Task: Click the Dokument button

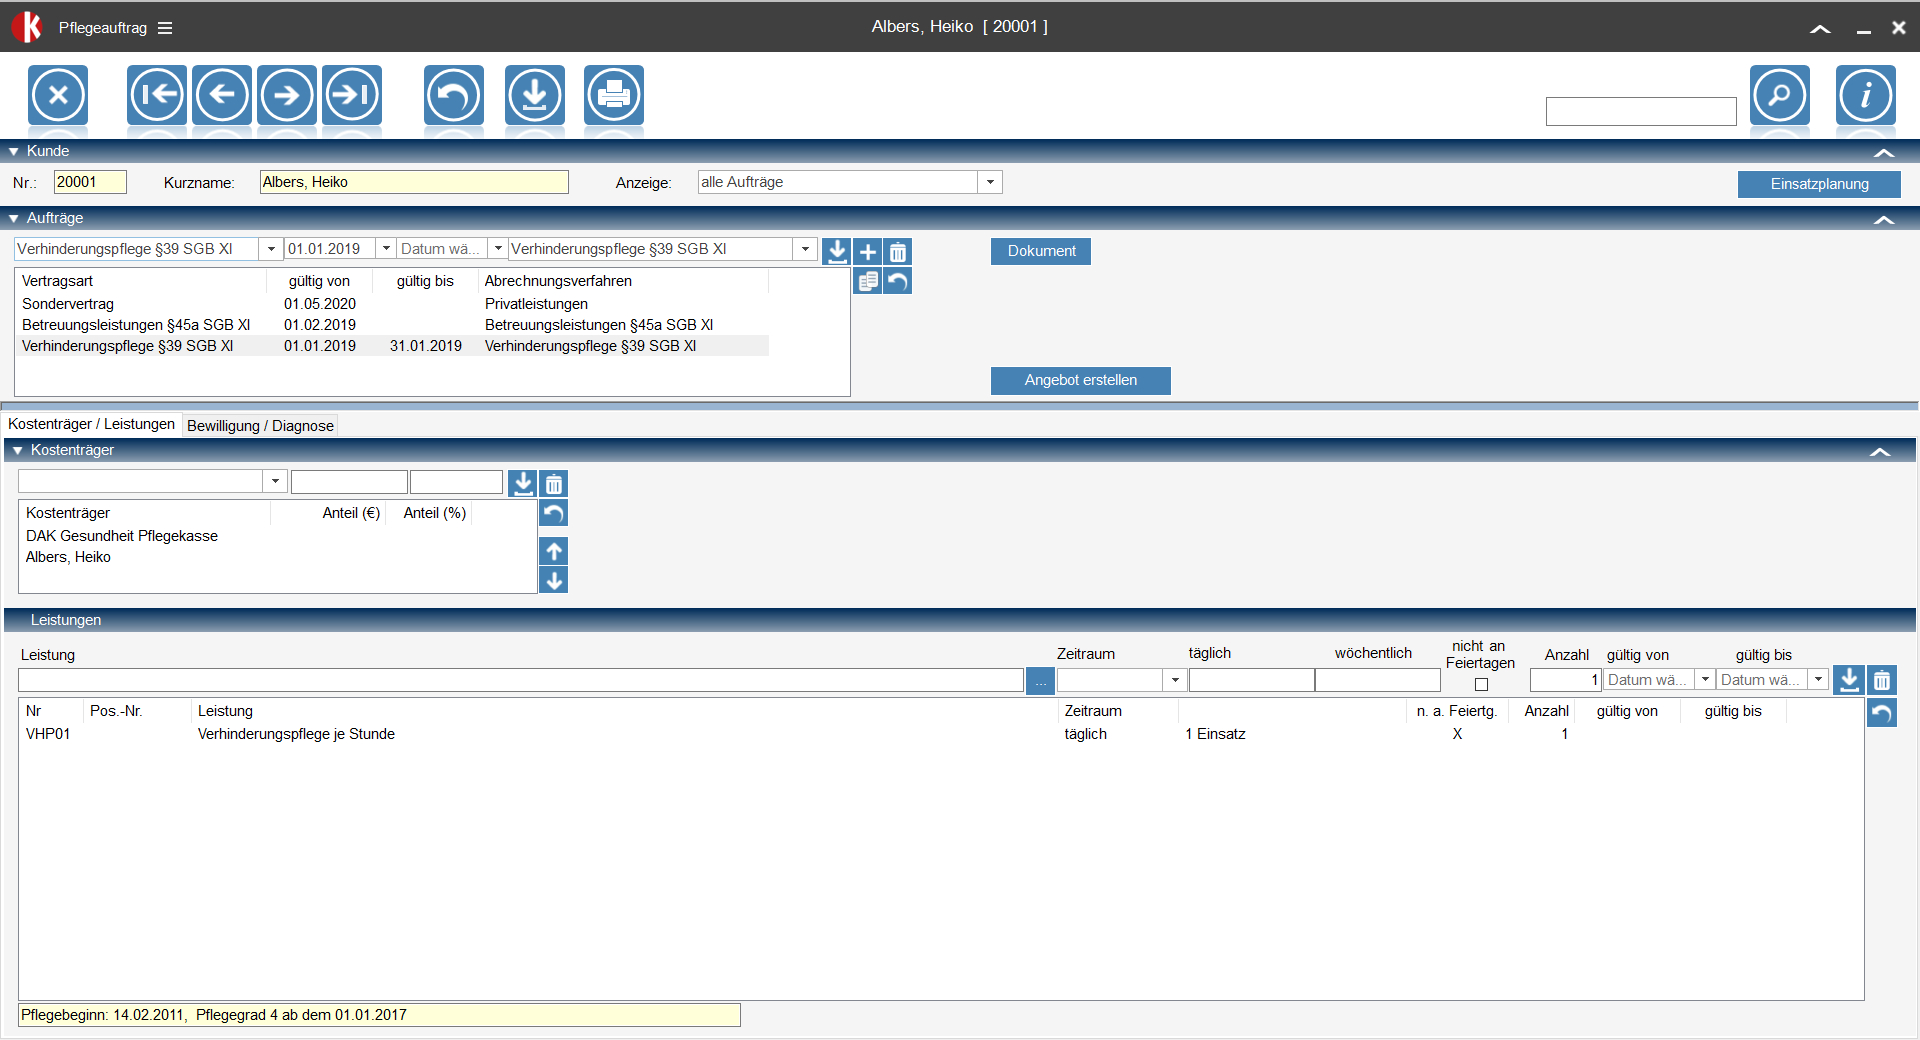Action: [x=1041, y=251]
